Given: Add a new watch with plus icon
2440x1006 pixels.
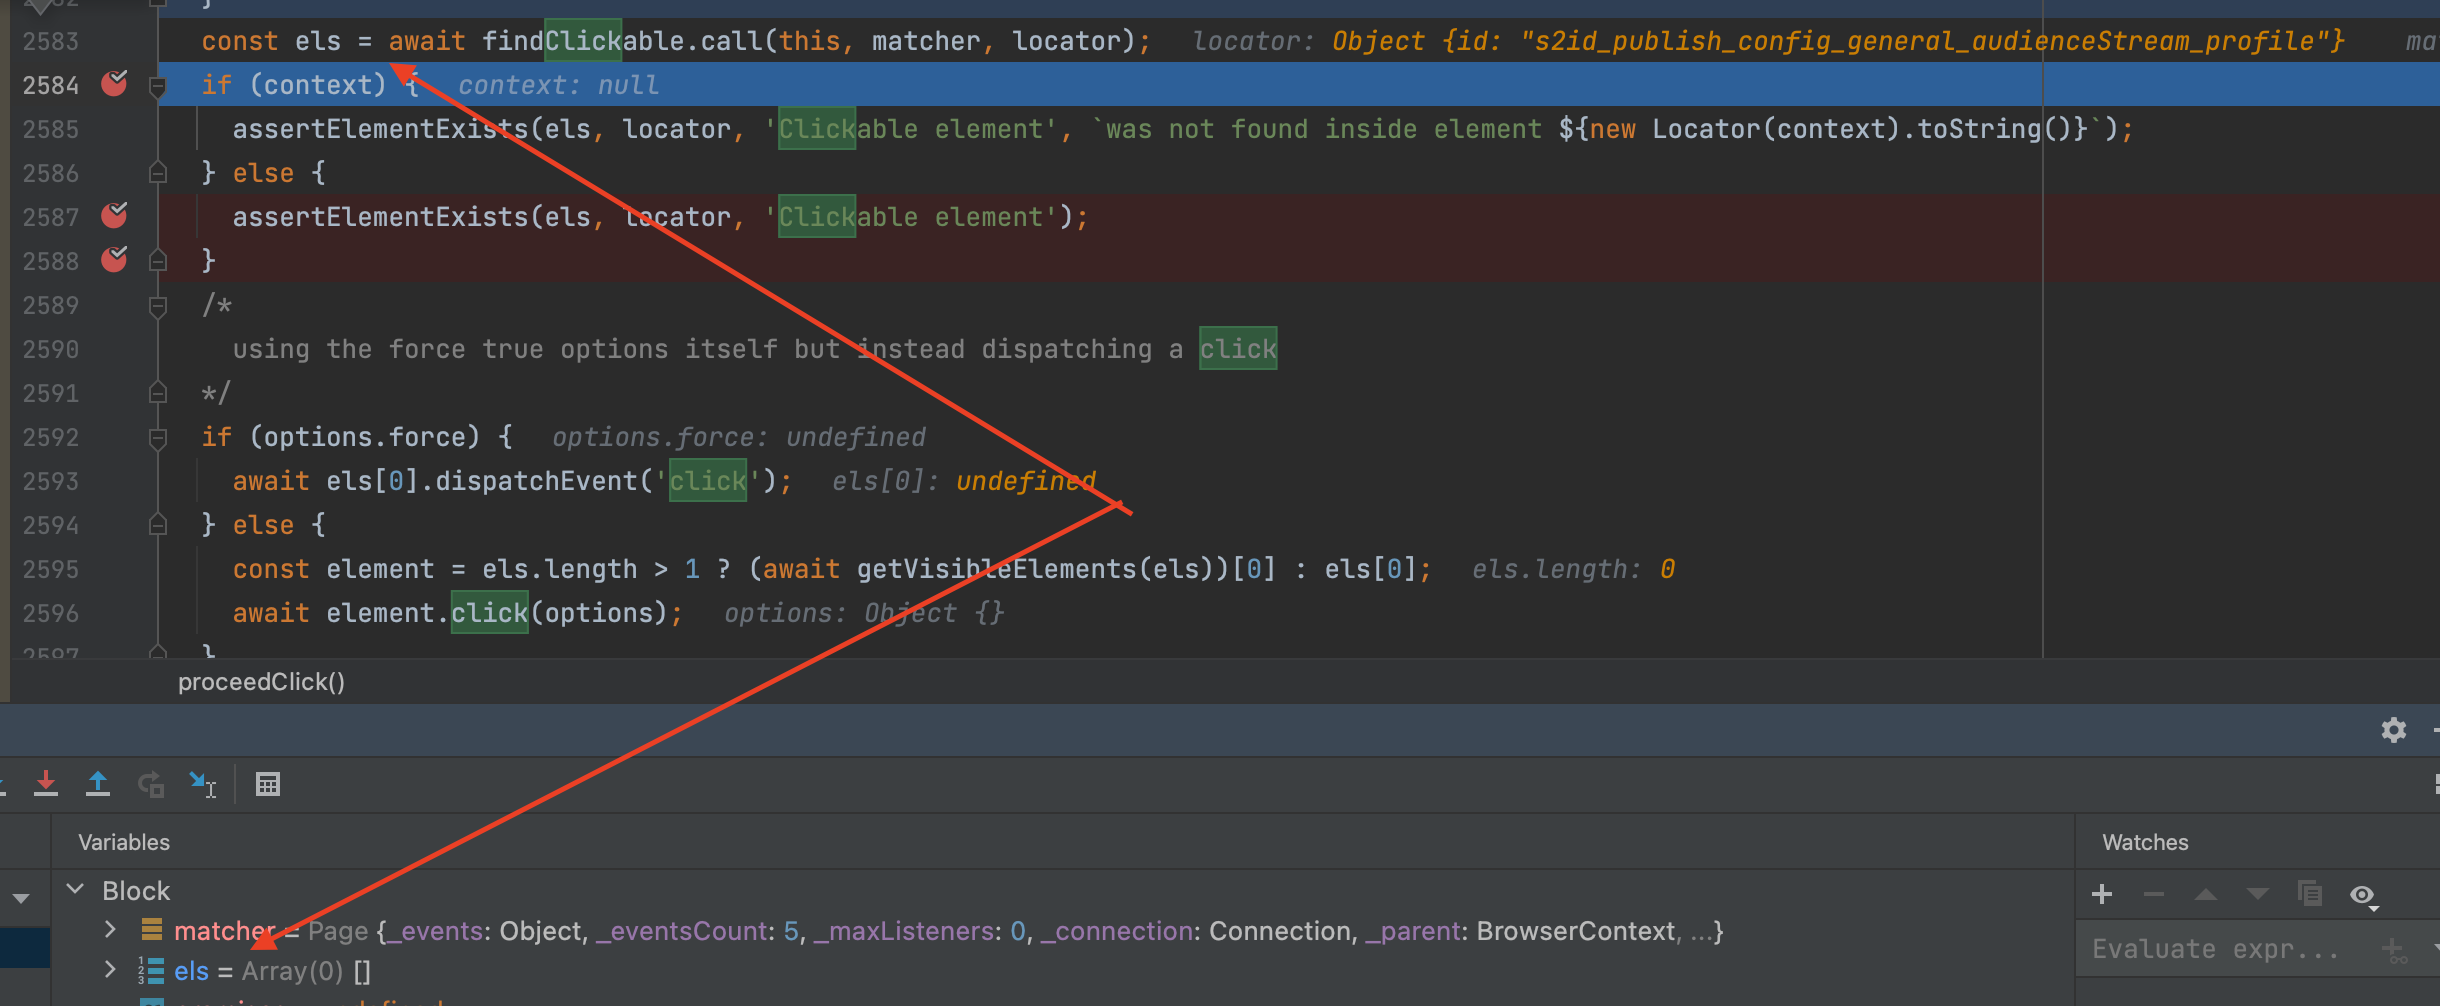Looking at the screenshot, I should [x=2102, y=894].
